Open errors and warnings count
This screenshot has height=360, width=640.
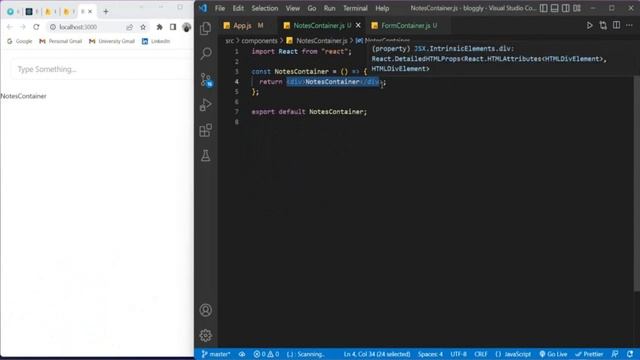[266, 354]
